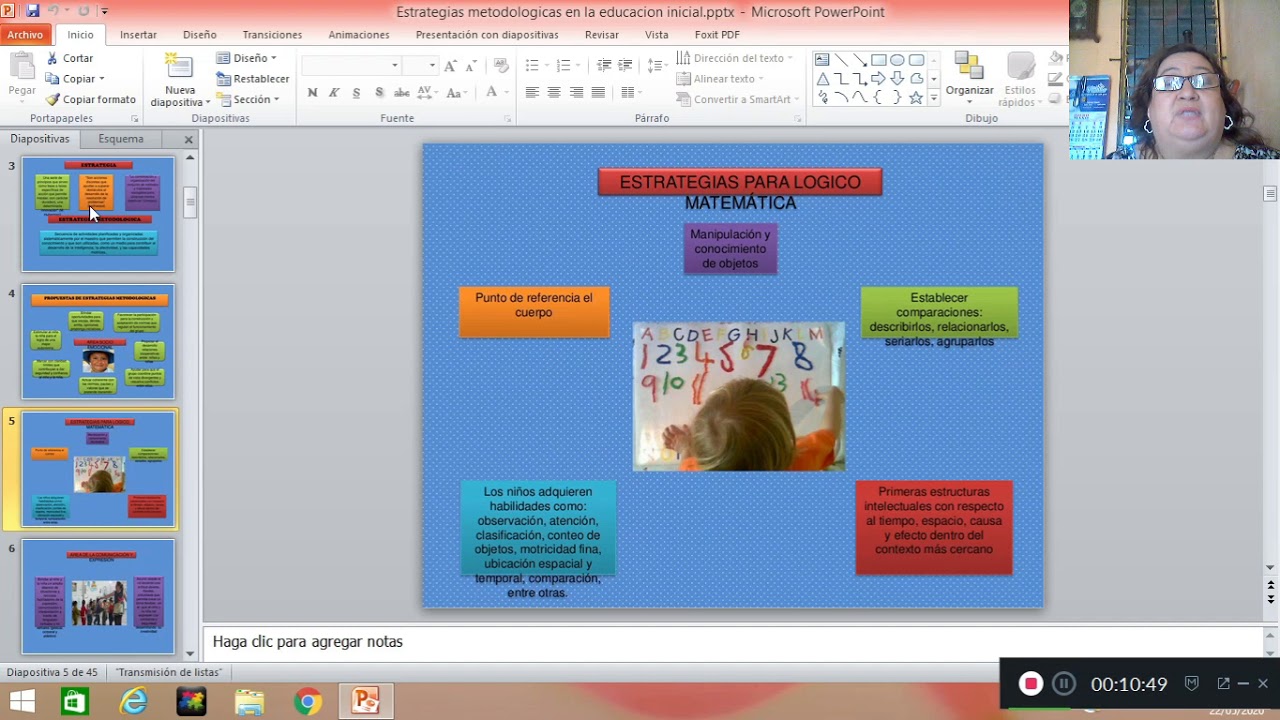Clear all formatting with the eraser icon
Image resolution: width=1280 pixels, height=720 pixels.
[x=501, y=65]
